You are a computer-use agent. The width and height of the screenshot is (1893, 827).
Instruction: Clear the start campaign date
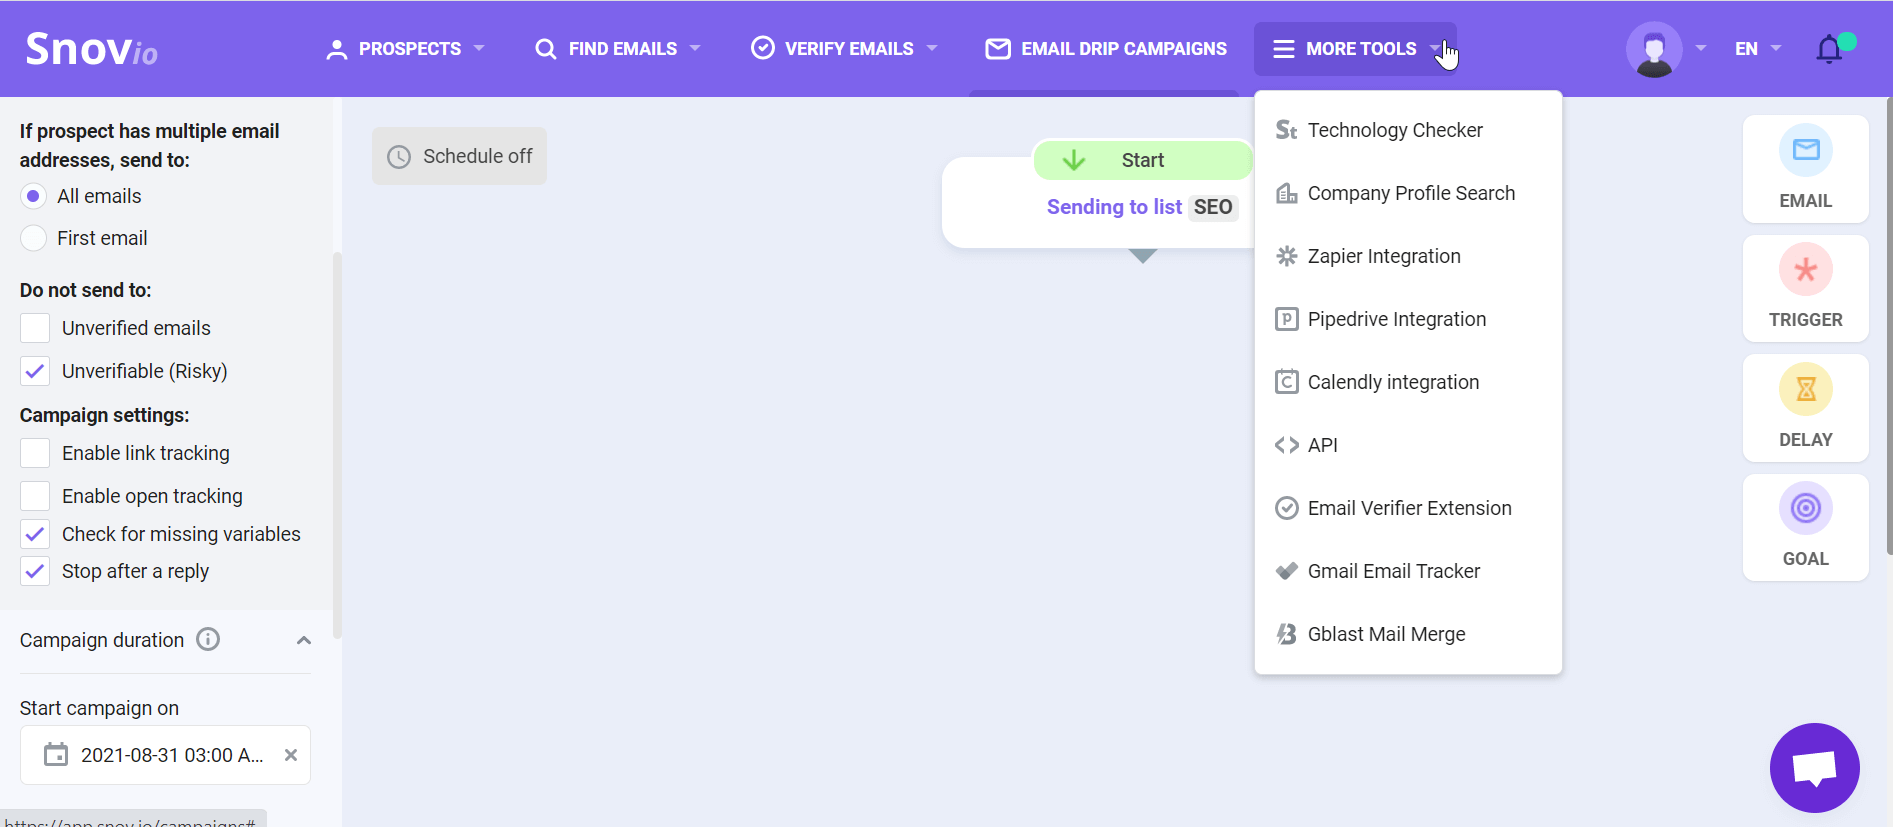[x=291, y=755]
